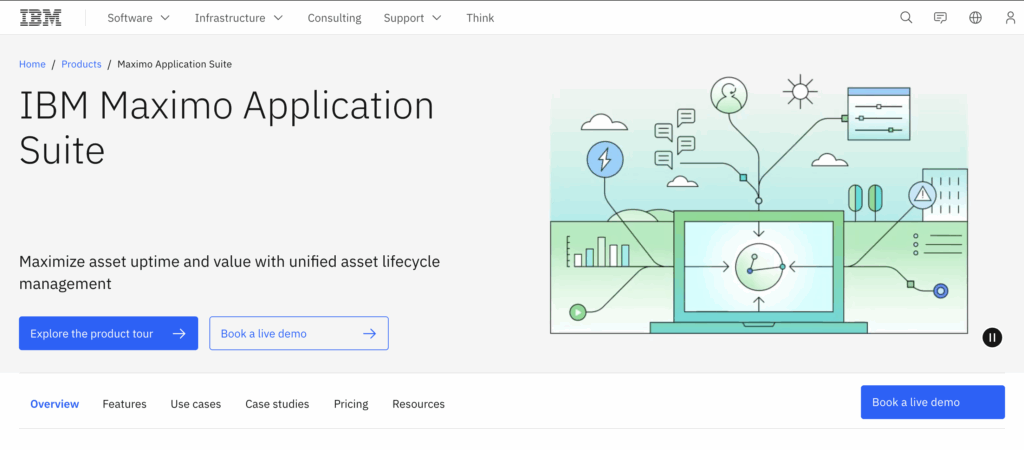Open the user profile icon
The image size is (1024, 450).
pyautogui.click(x=1010, y=18)
